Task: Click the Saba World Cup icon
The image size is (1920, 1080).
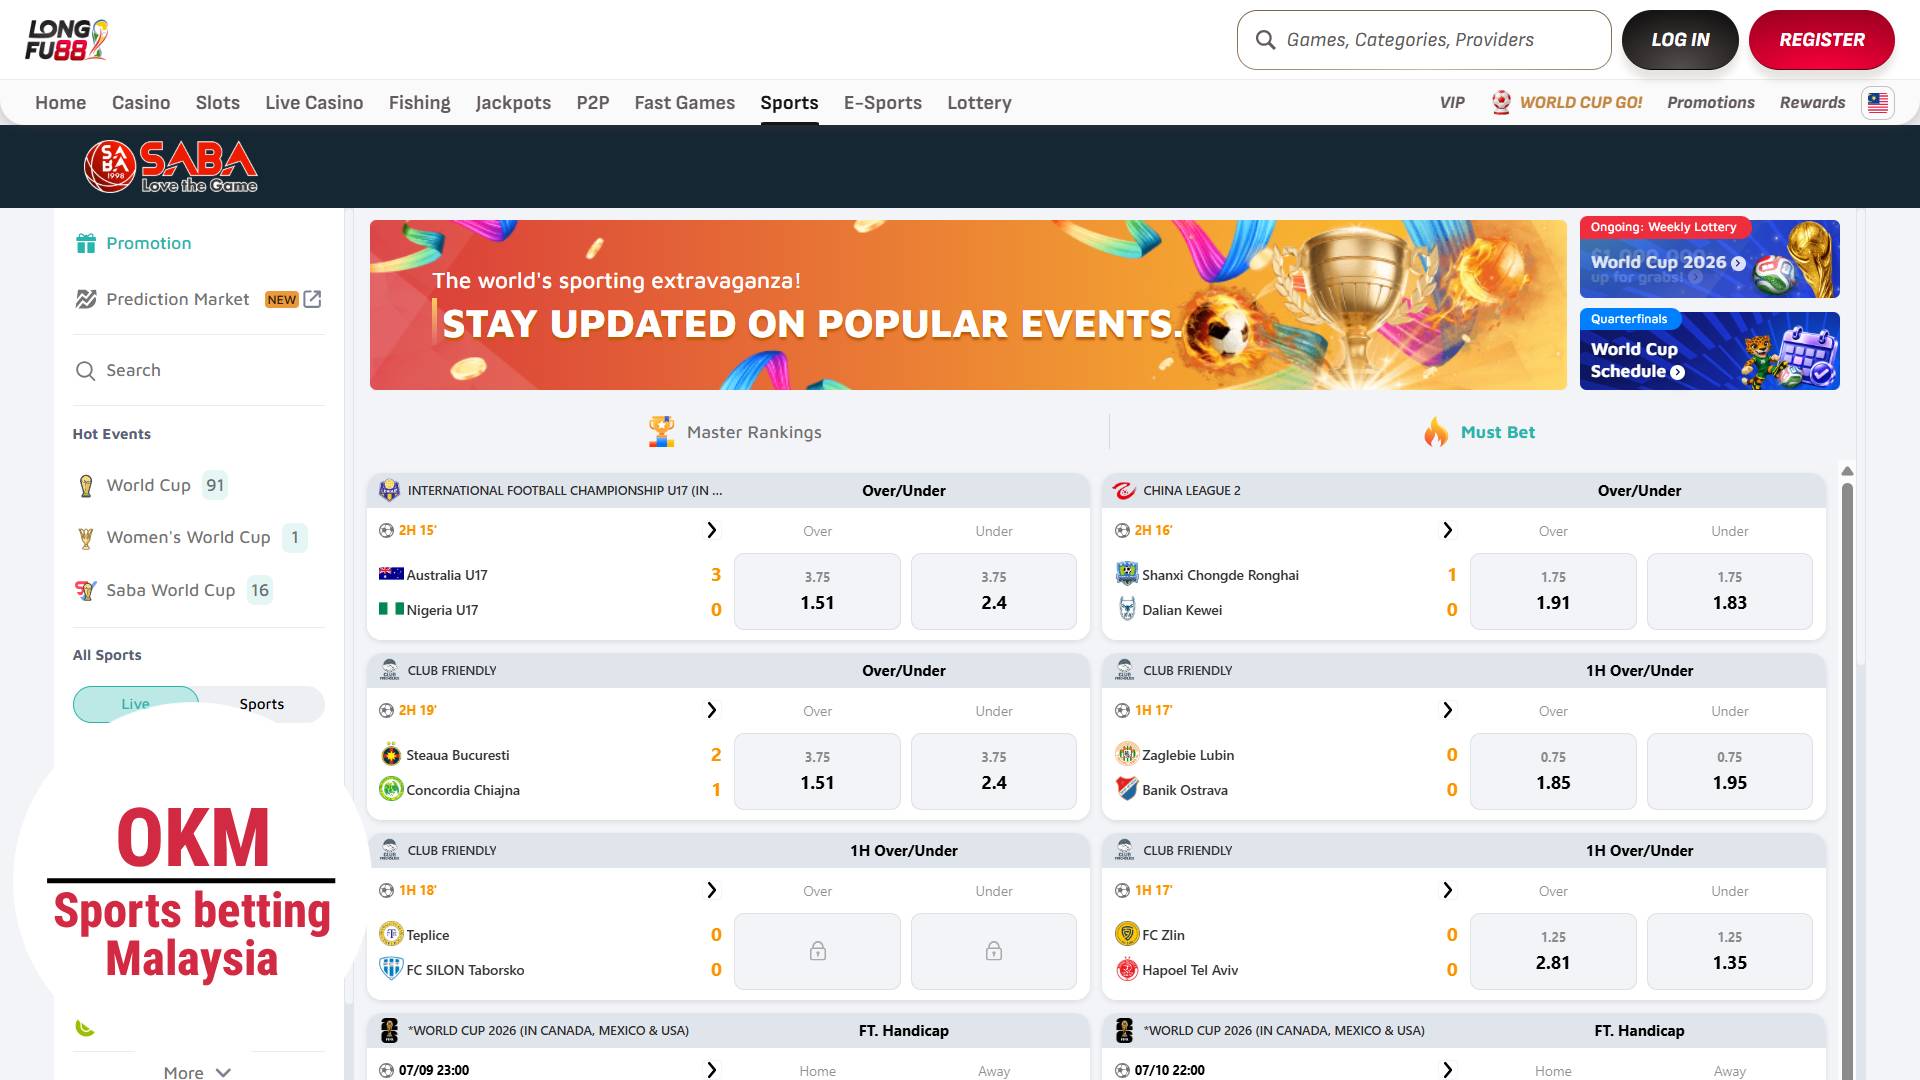Action: tap(86, 590)
